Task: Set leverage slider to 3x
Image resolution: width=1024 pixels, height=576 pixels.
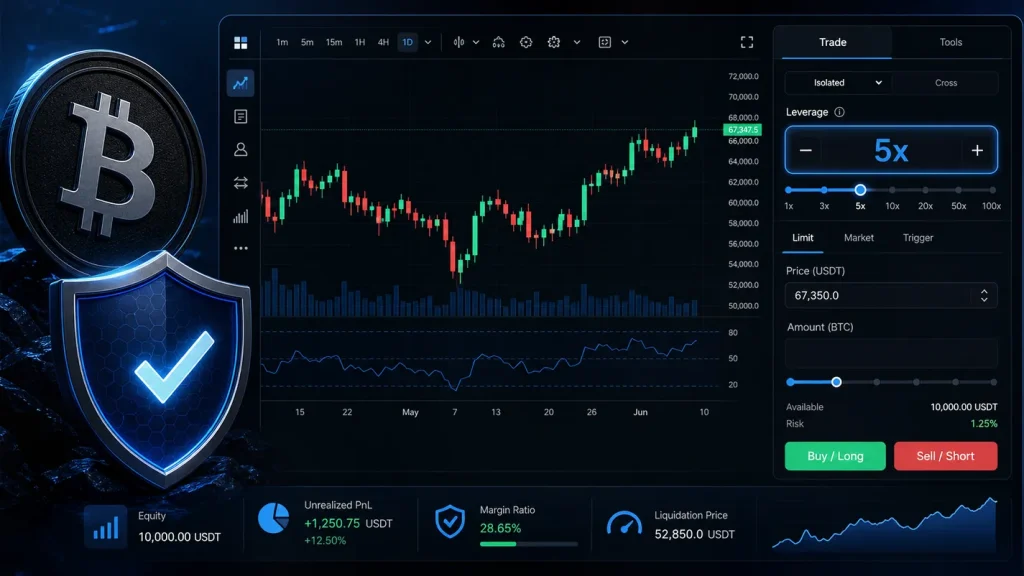Action: [x=824, y=190]
